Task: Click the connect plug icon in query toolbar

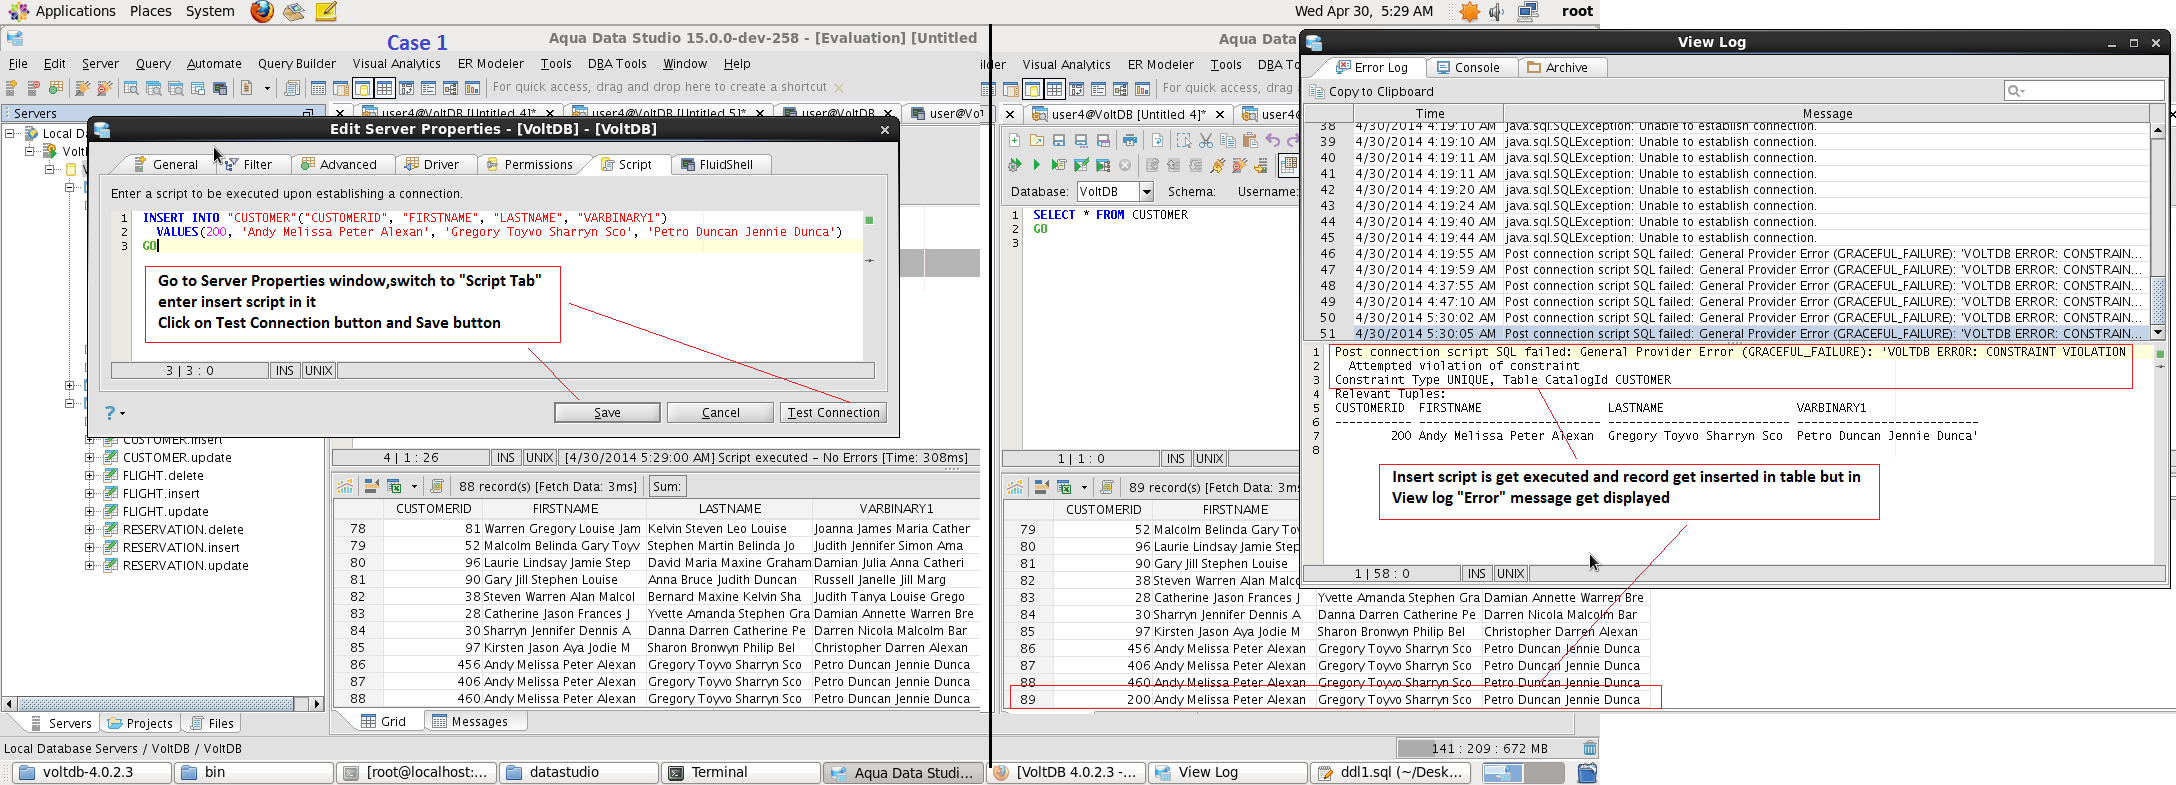Action: [1218, 165]
